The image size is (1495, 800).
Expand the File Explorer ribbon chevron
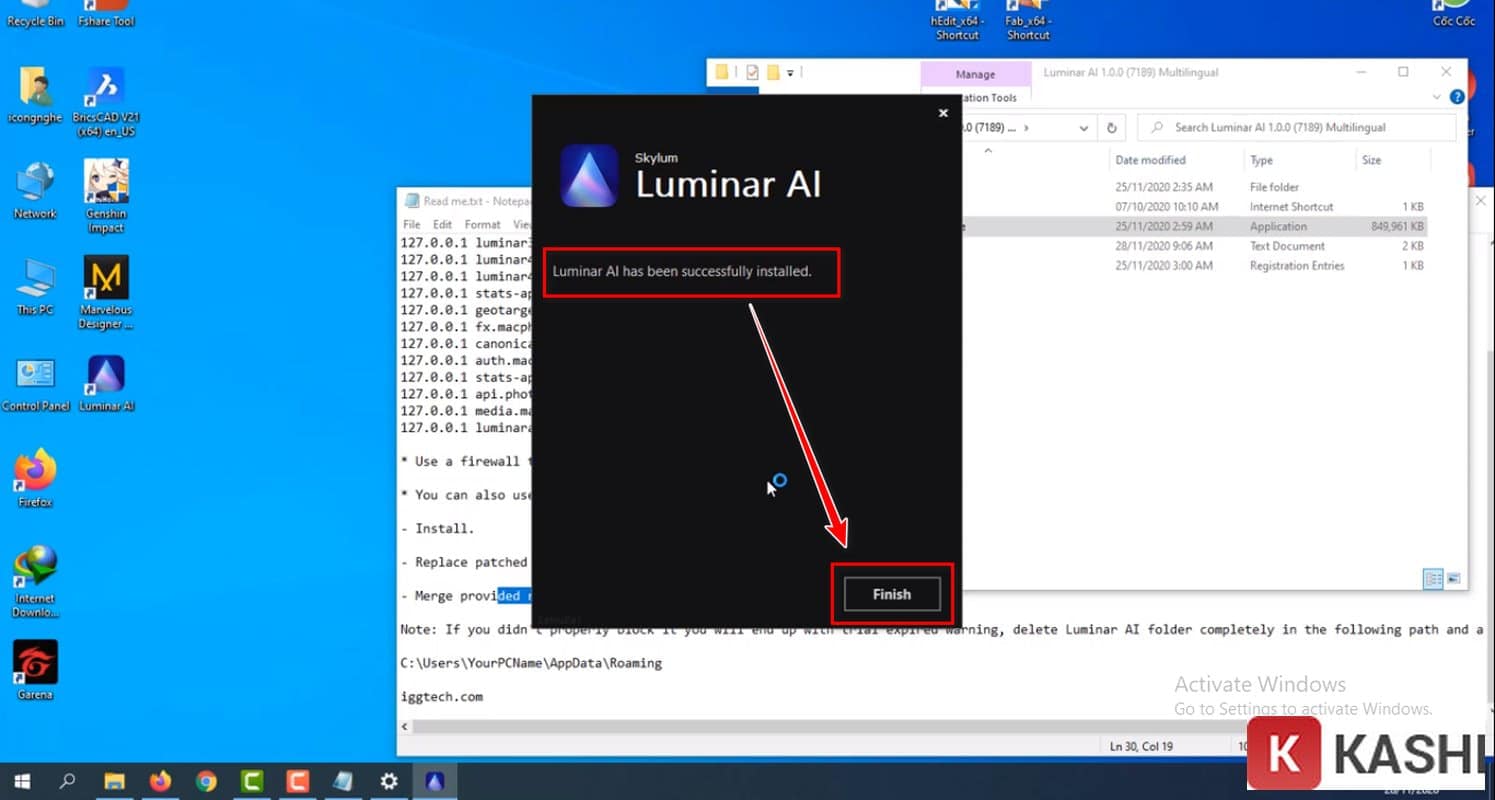click(1437, 97)
